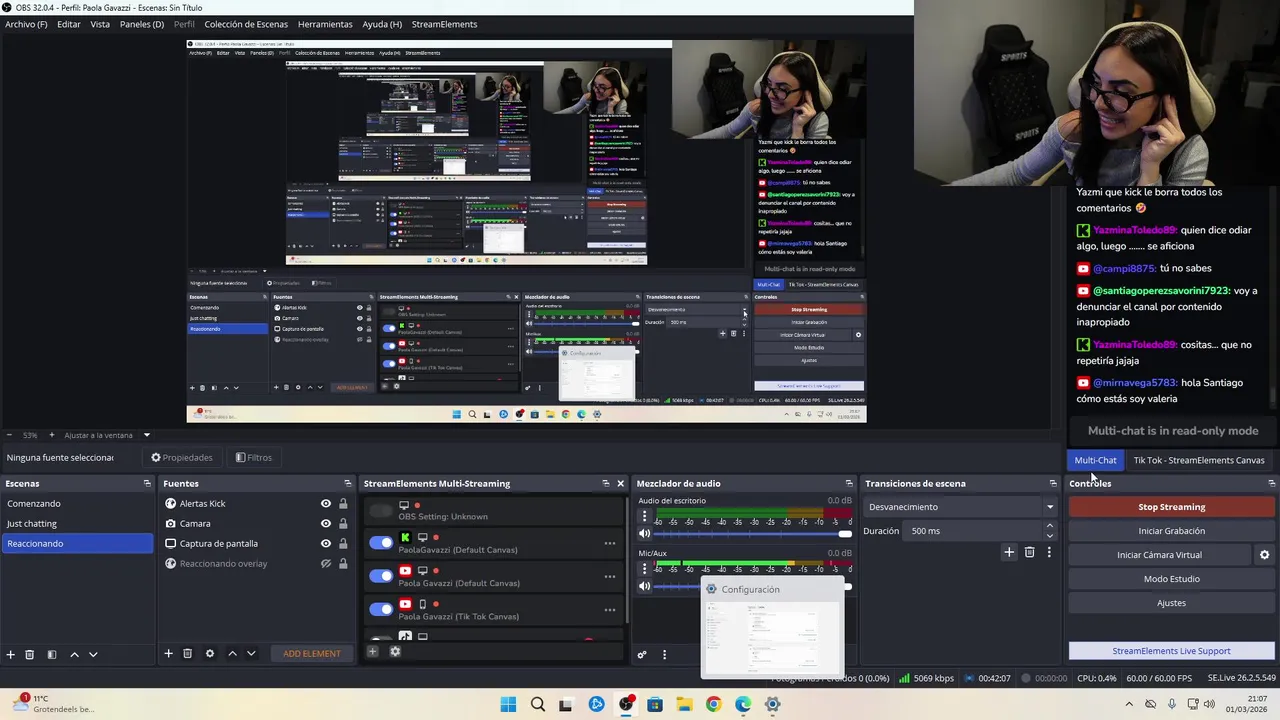The width and height of the screenshot is (1280, 720).
Task: Remove the selected source with the trash icon
Action: [x=187, y=653]
